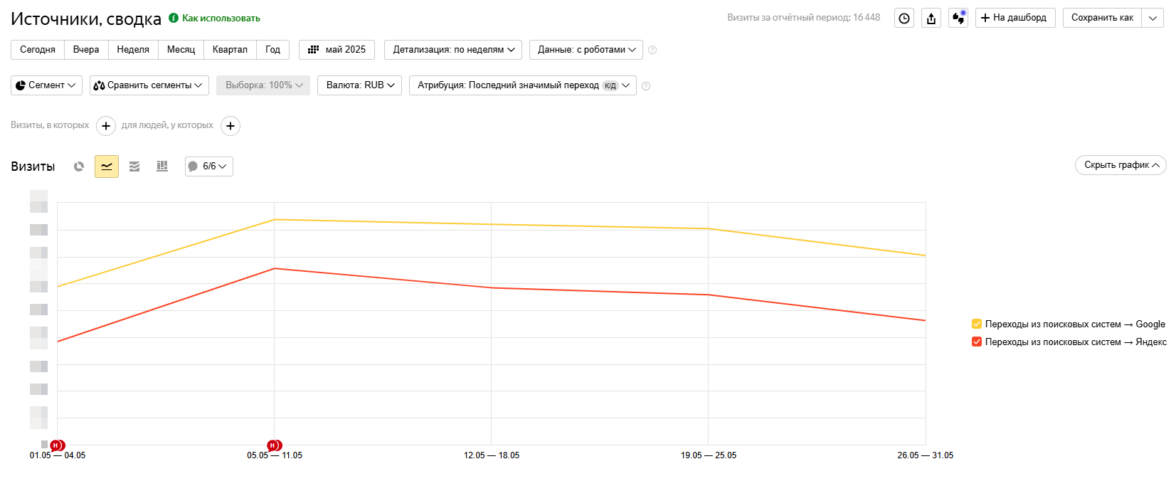The image size is (1176, 486).
Task: Add a people condition with the second plus button
Action: click(230, 126)
